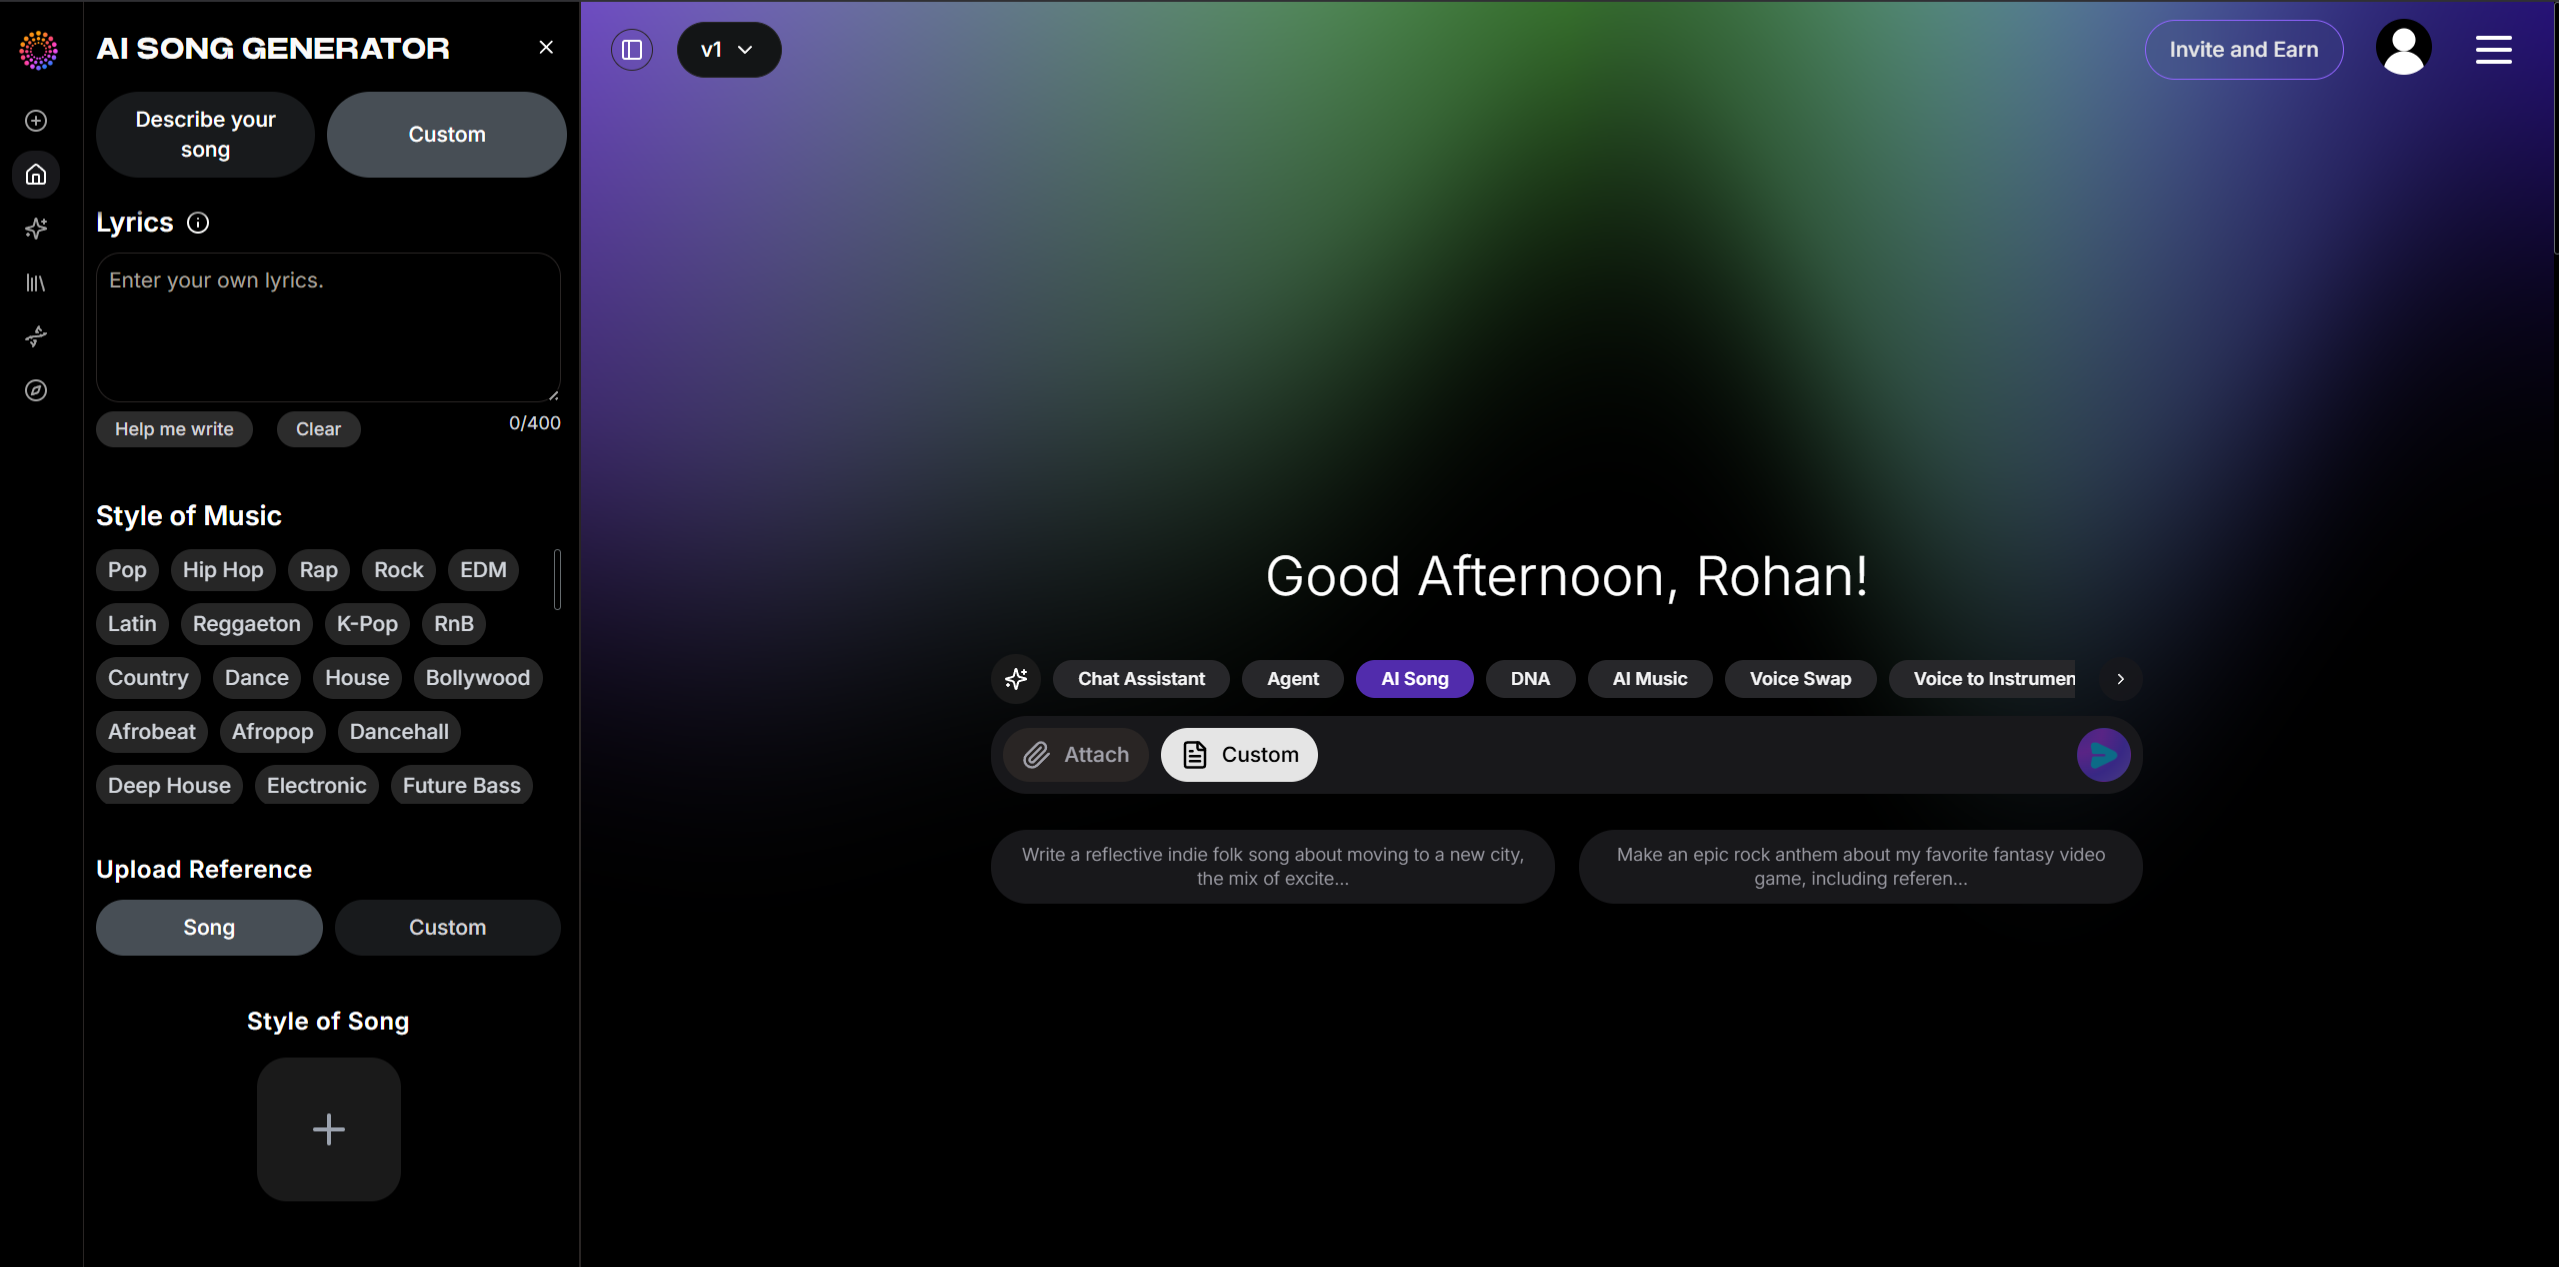
Task: Switch to Custom mode in song generator
Action: click(x=446, y=133)
